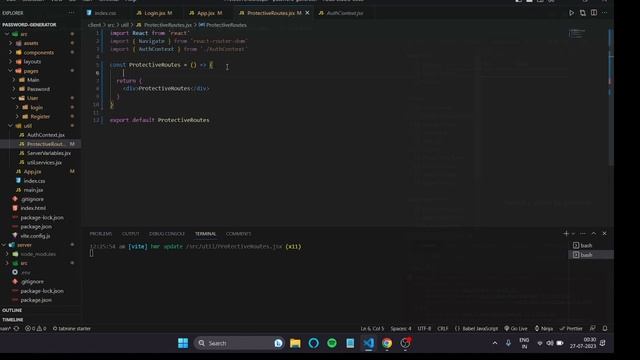Screen dimensions: 640x360
Task: Click tabnine starter in status bar
Action: pos(71,328)
